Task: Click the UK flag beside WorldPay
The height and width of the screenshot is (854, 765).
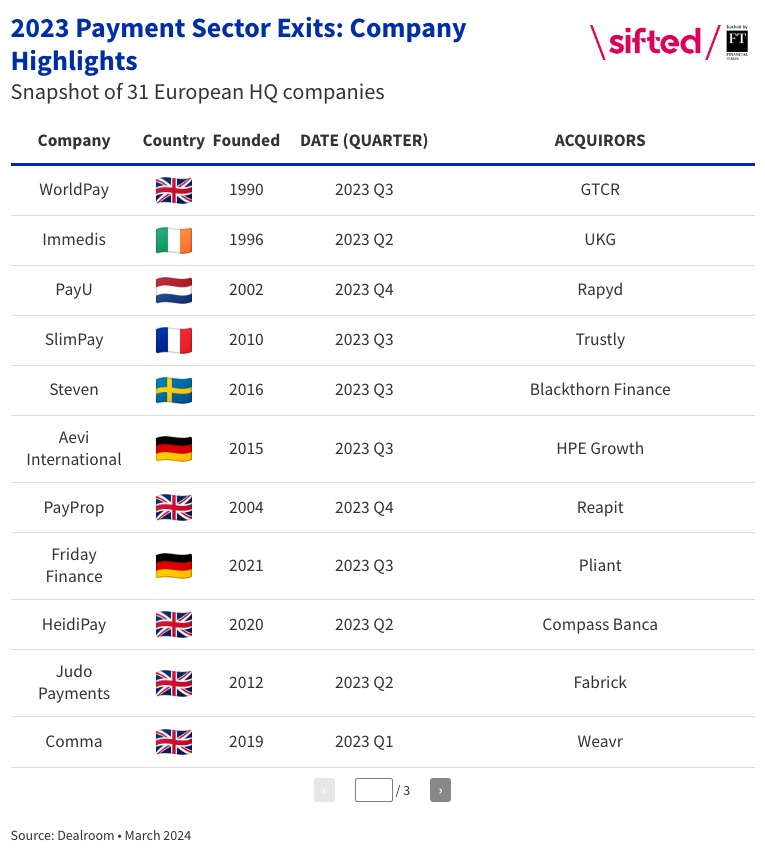Action: pos(173,189)
